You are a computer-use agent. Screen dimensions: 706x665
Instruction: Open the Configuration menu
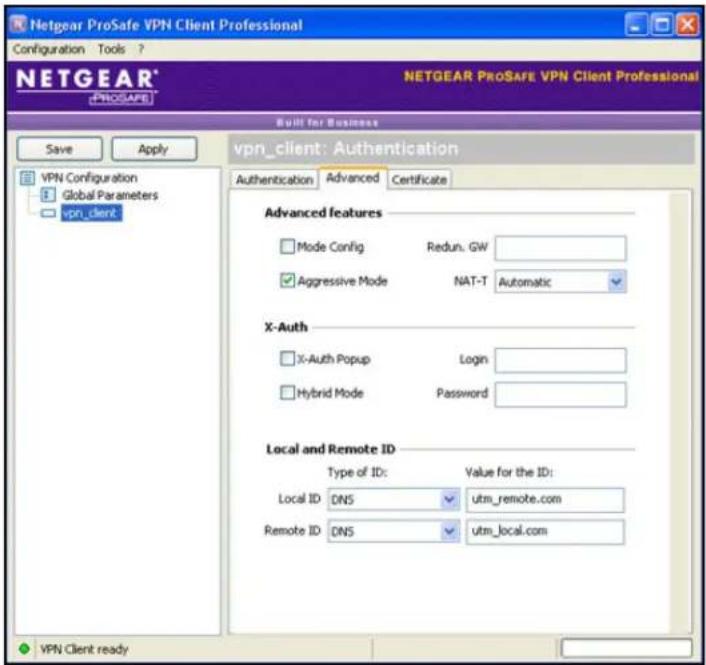coord(49,49)
